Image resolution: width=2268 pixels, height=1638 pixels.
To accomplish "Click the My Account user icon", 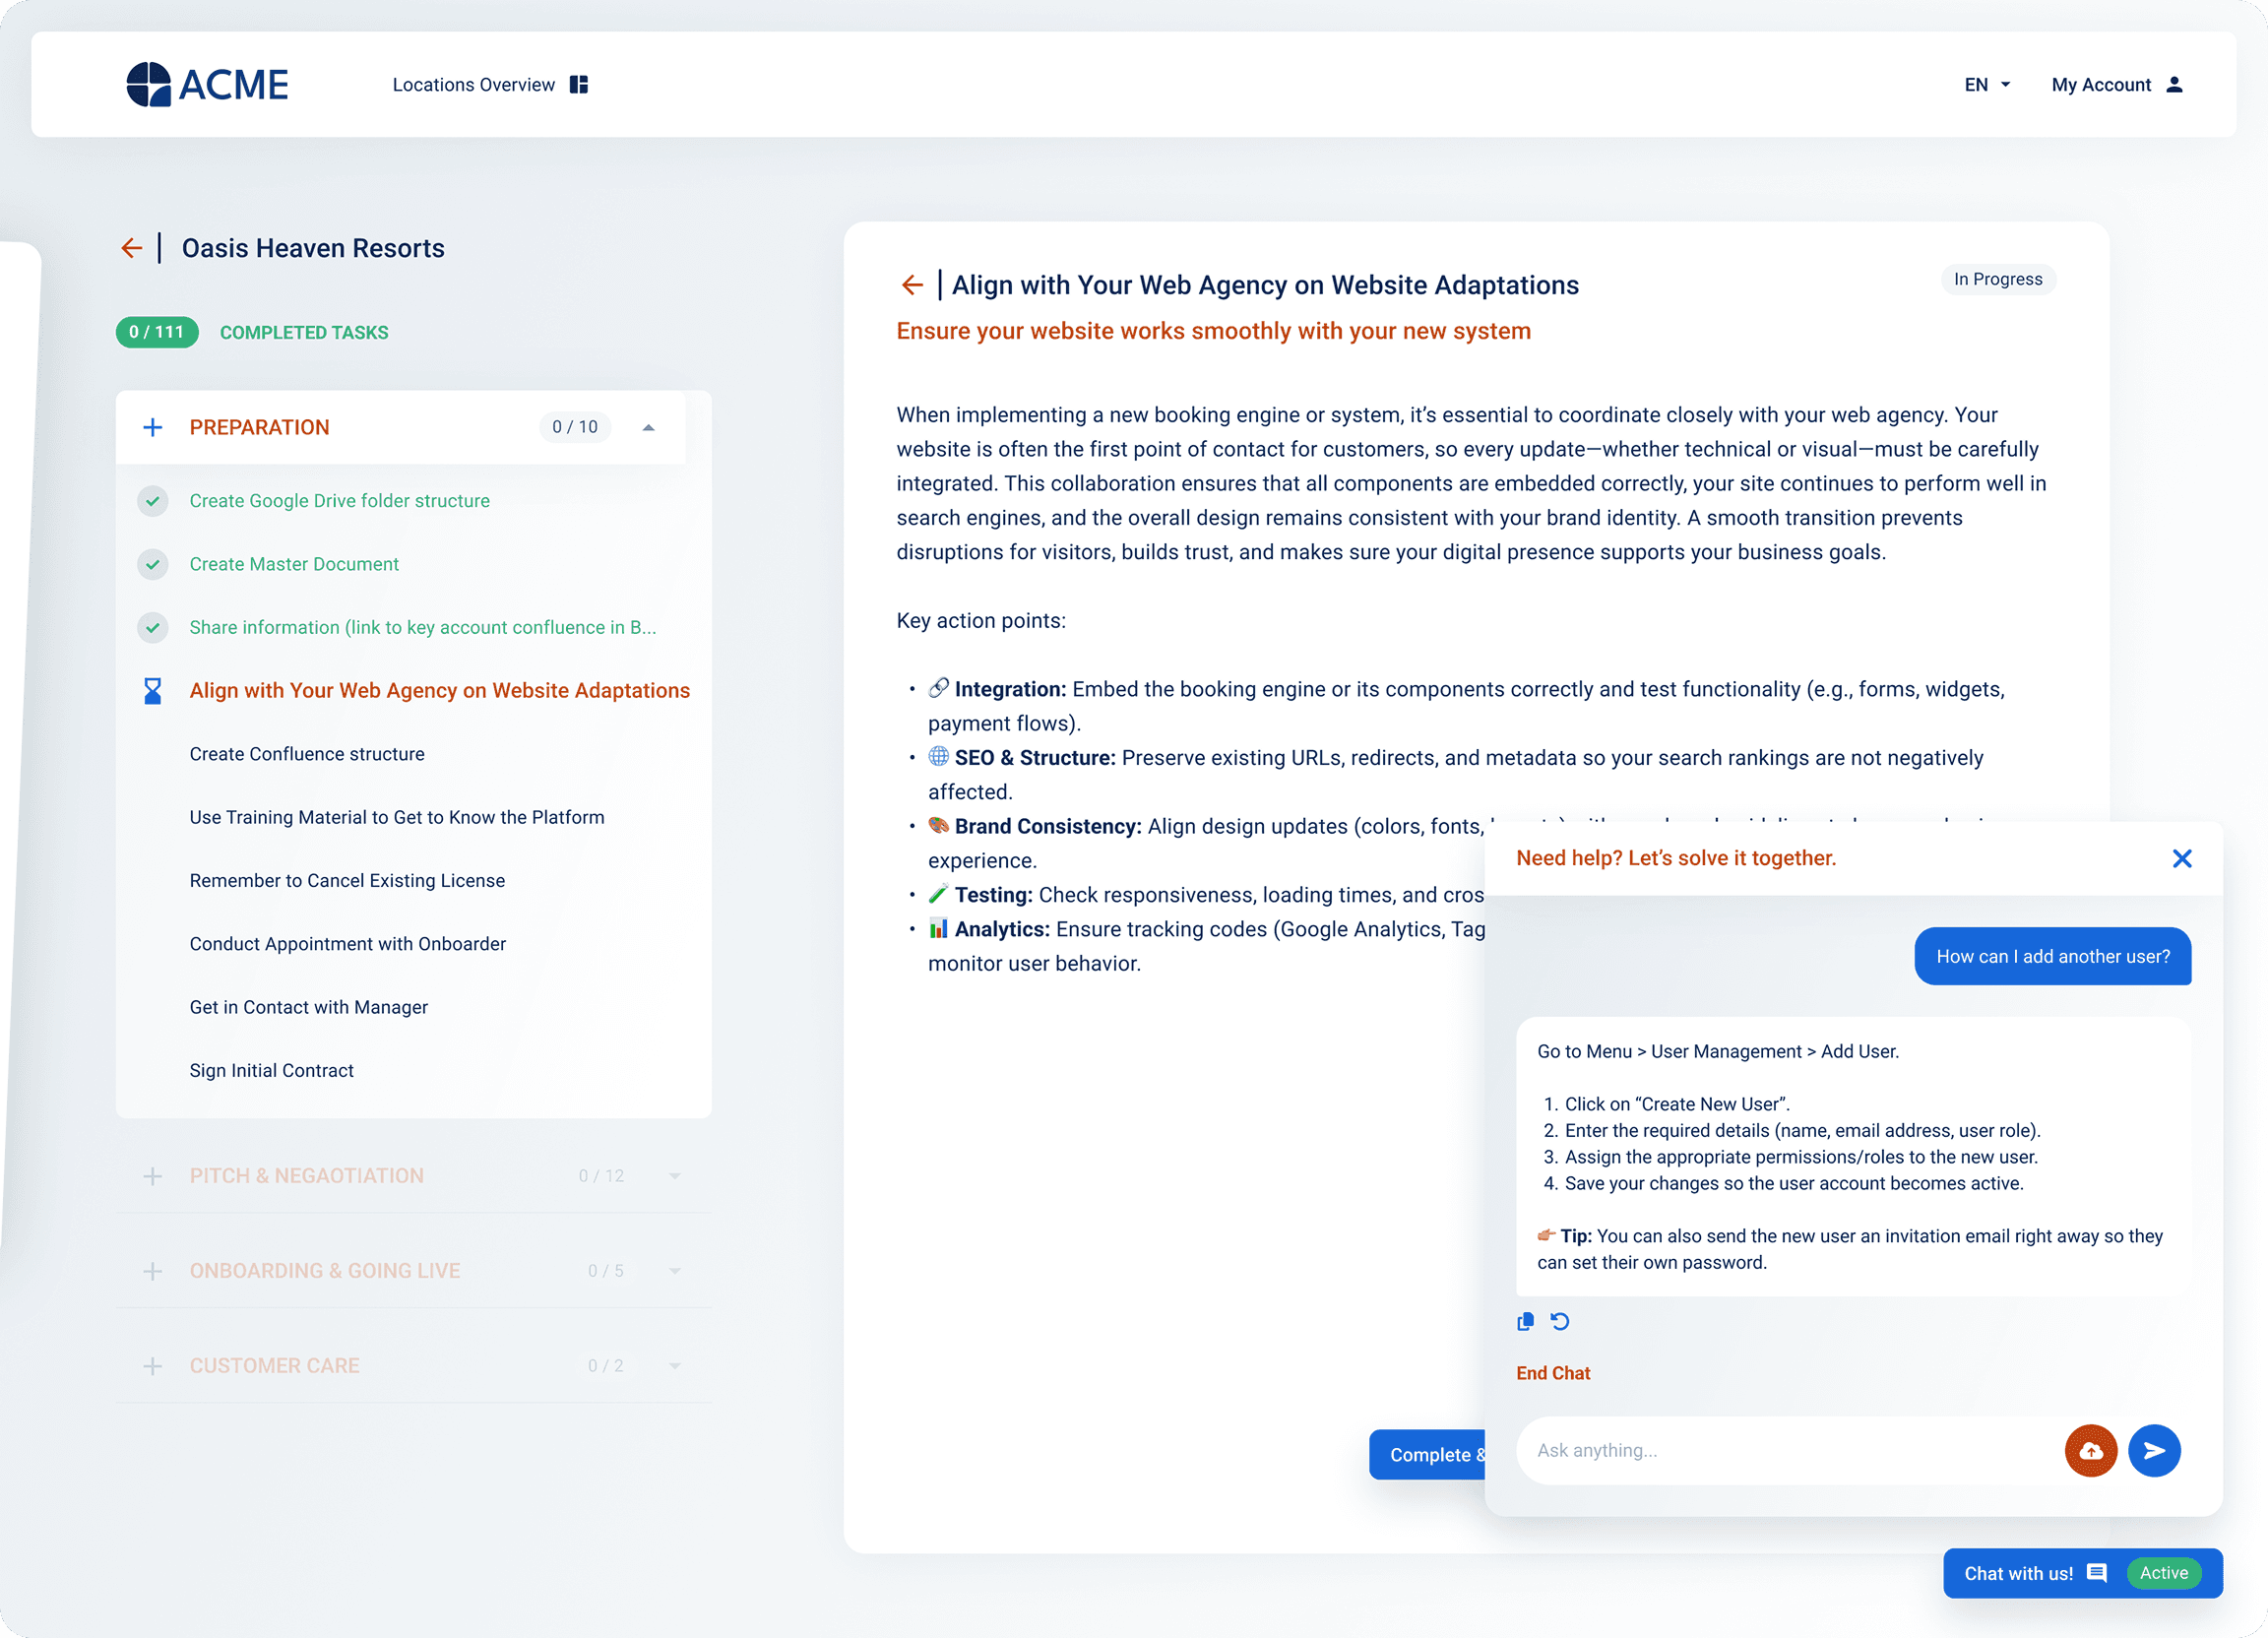I will (x=2174, y=85).
